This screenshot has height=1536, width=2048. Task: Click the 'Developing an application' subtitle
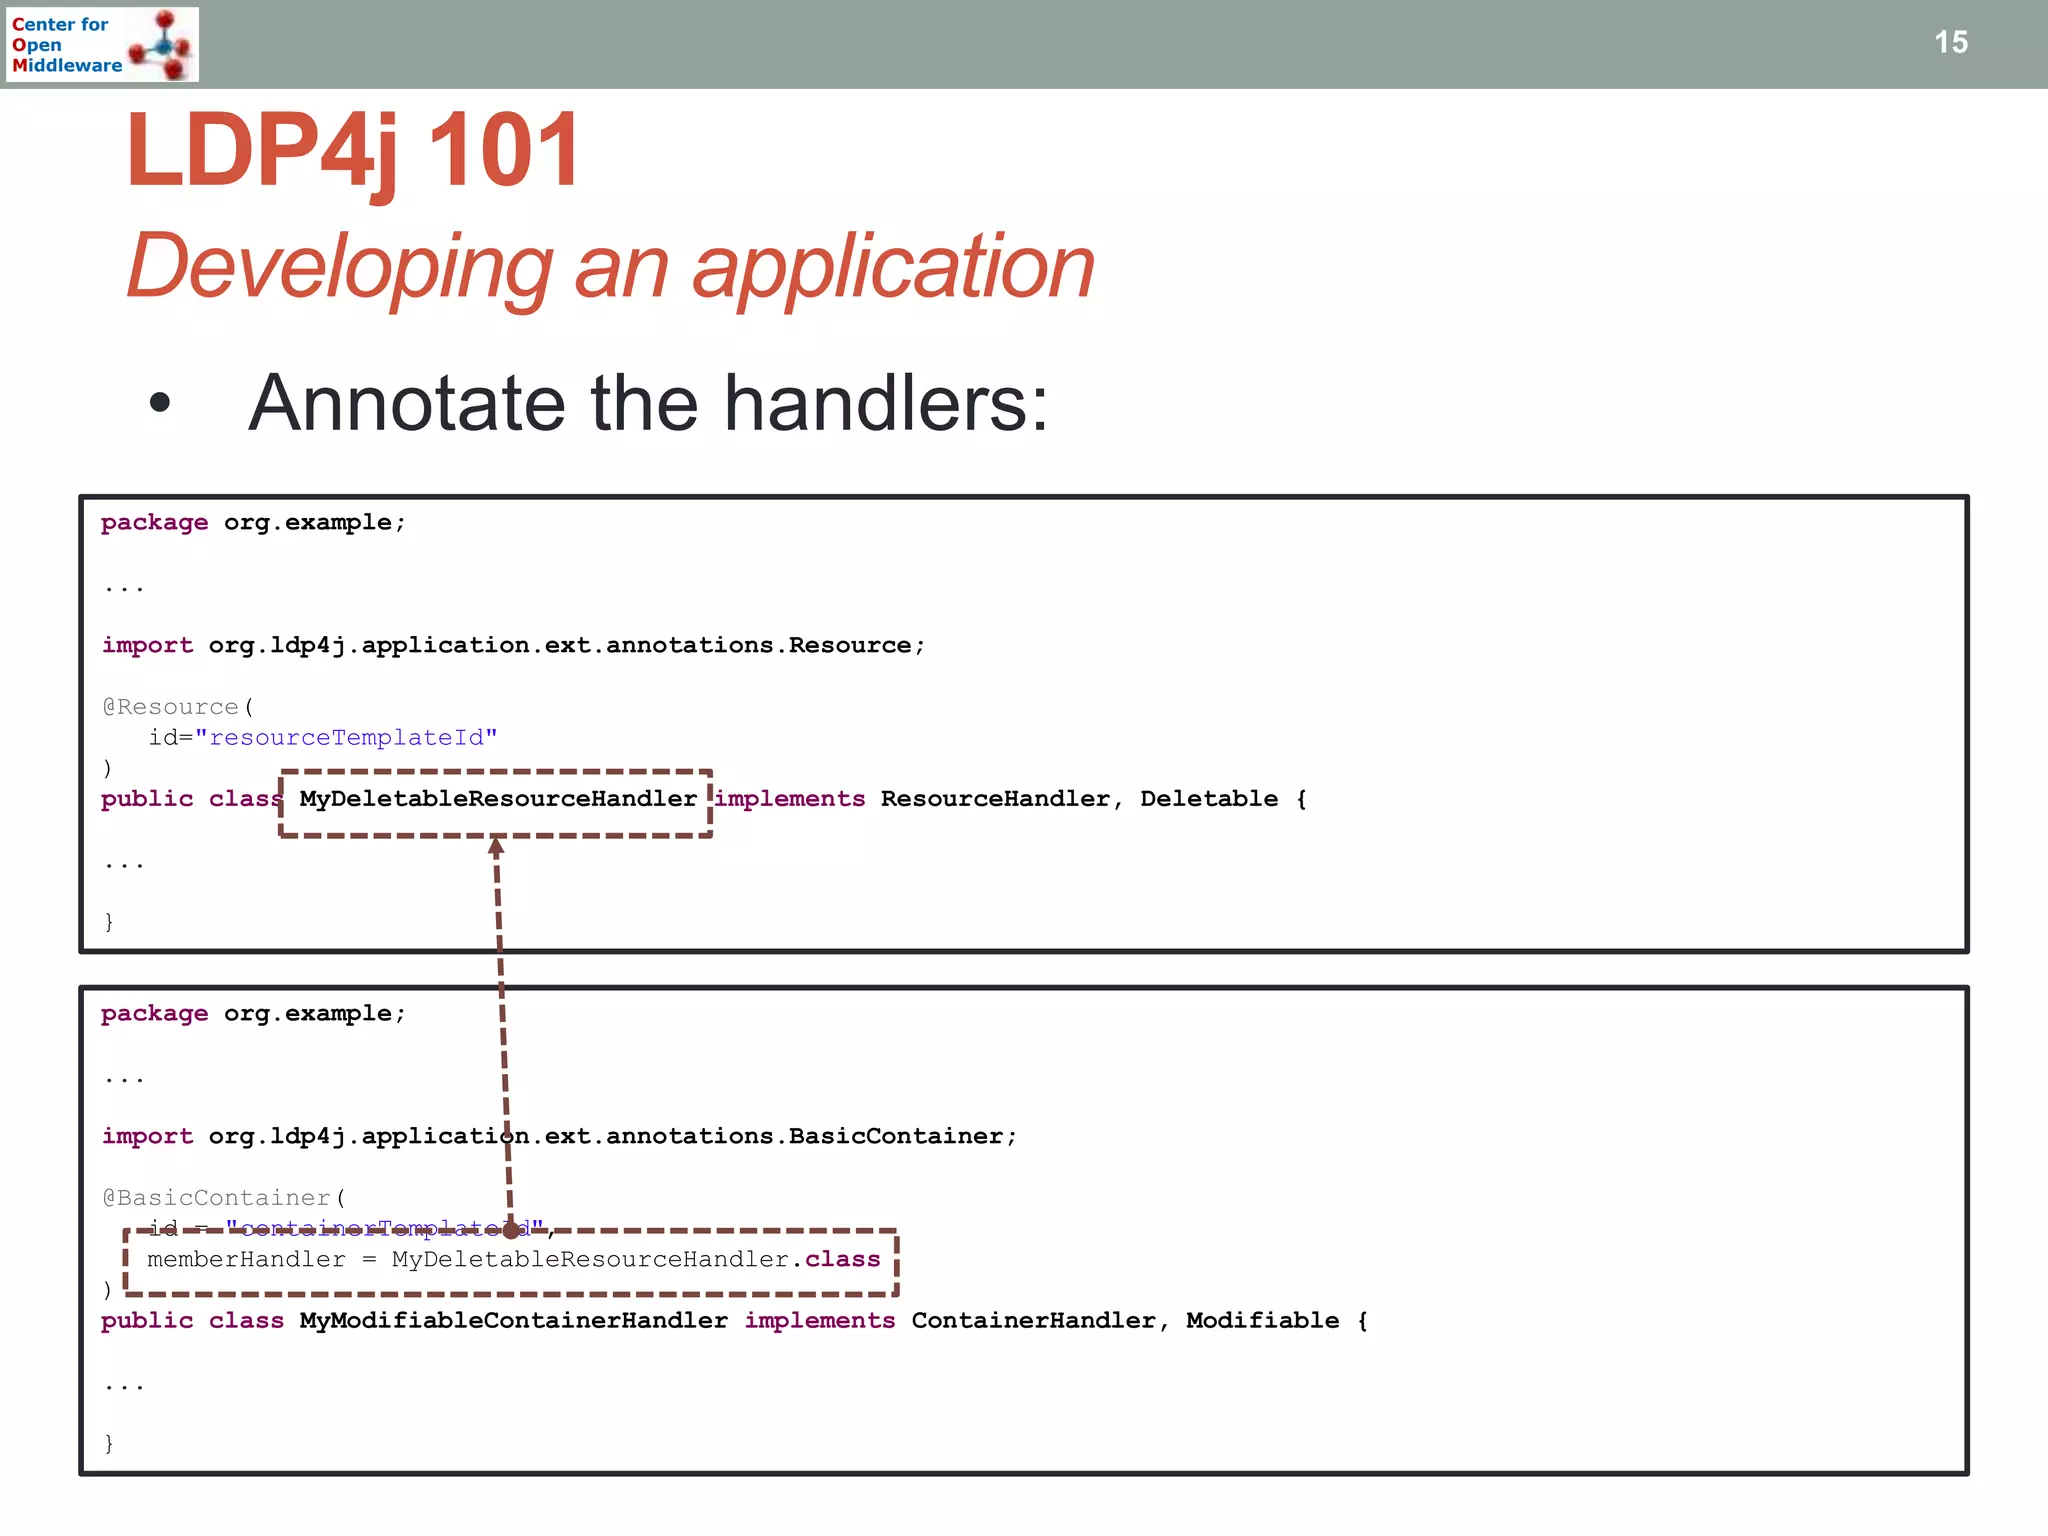coord(610,267)
